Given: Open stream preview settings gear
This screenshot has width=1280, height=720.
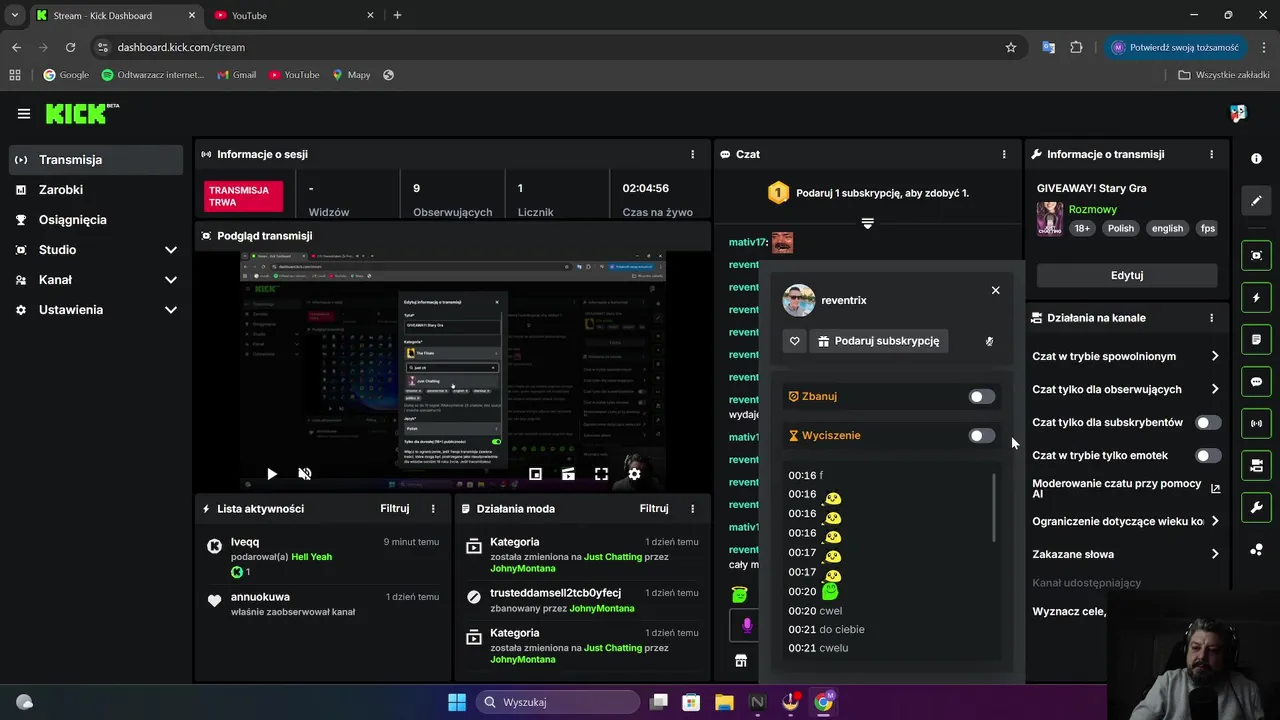Looking at the screenshot, I should click(634, 474).
